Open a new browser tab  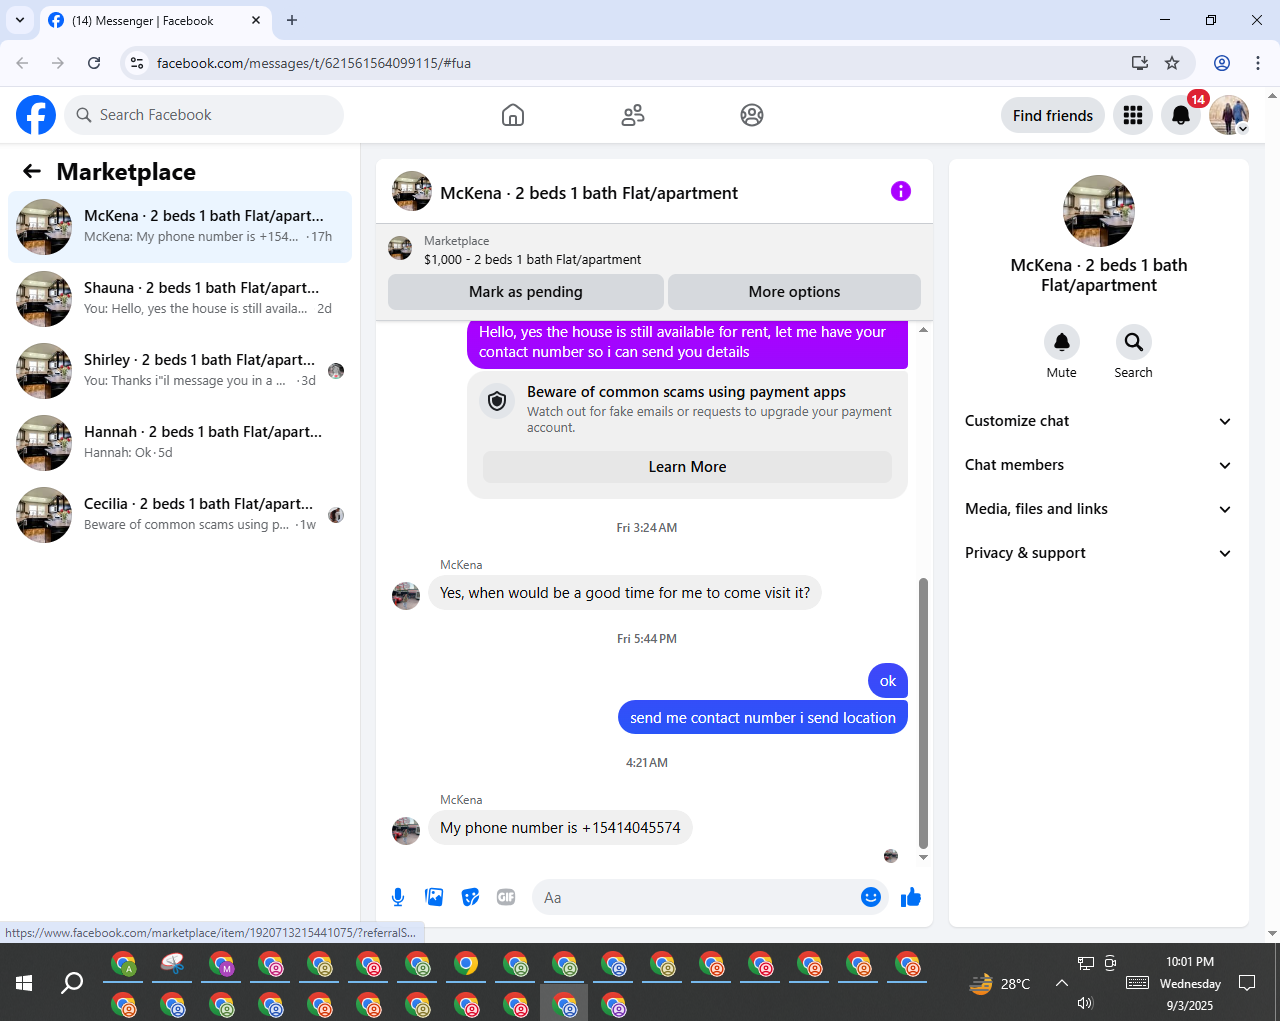pos(292,20)
